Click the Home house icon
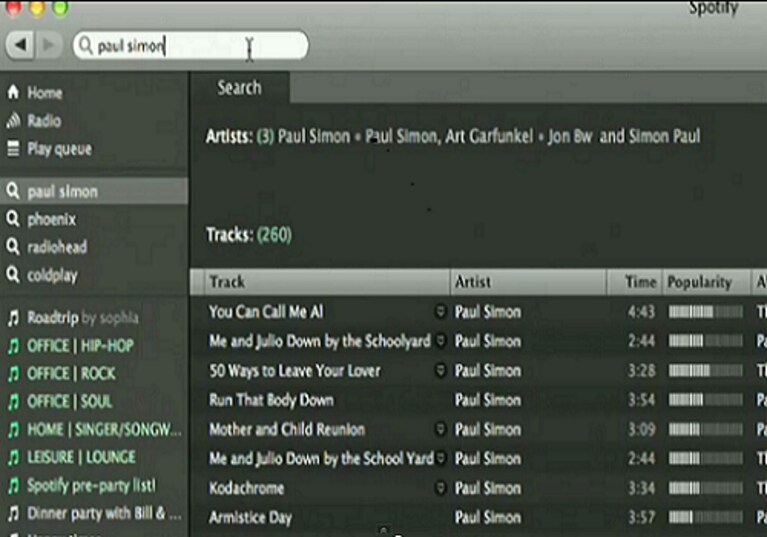The height and width of the screenshot is (537, 767). (x=13, y=91)
